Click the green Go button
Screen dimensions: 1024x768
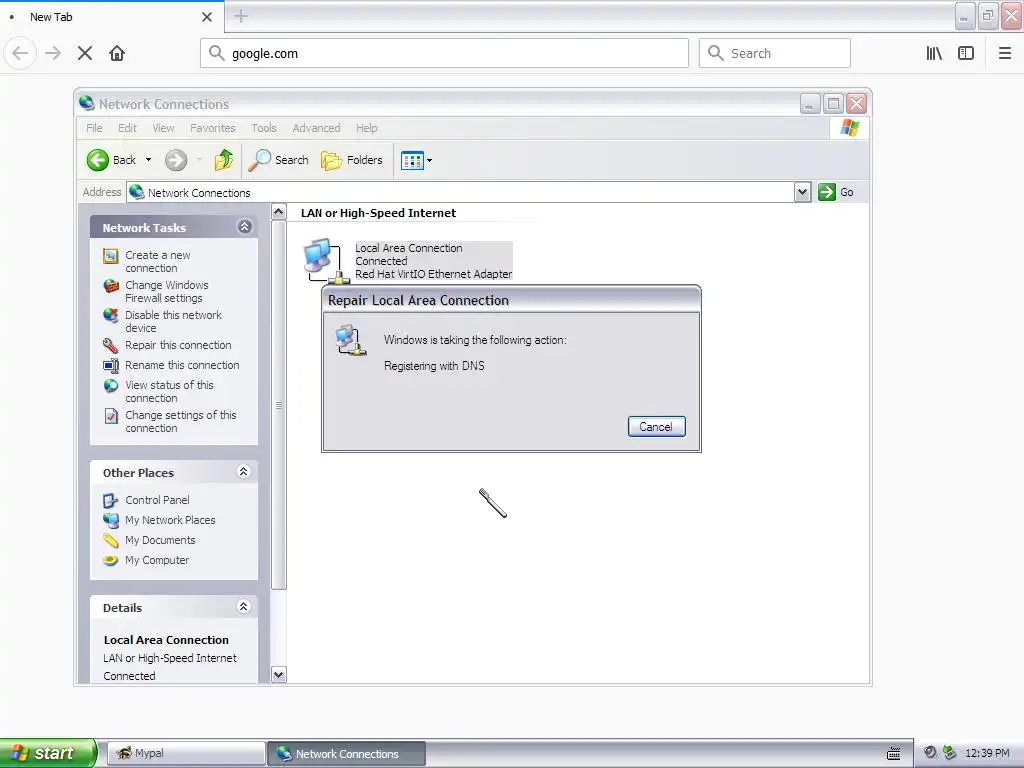coord(836,192)
